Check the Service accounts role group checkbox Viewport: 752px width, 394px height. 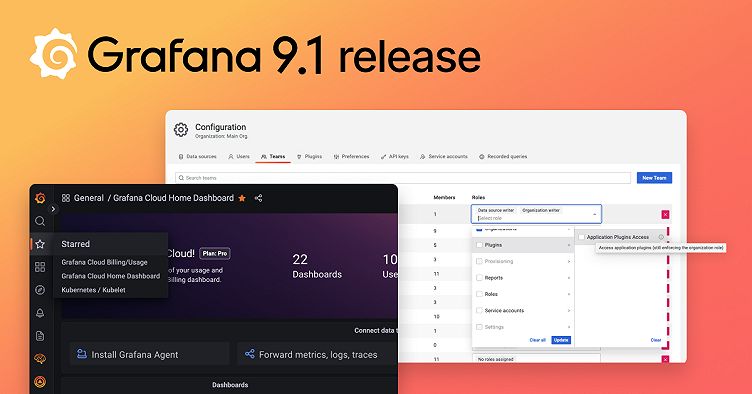479,311
